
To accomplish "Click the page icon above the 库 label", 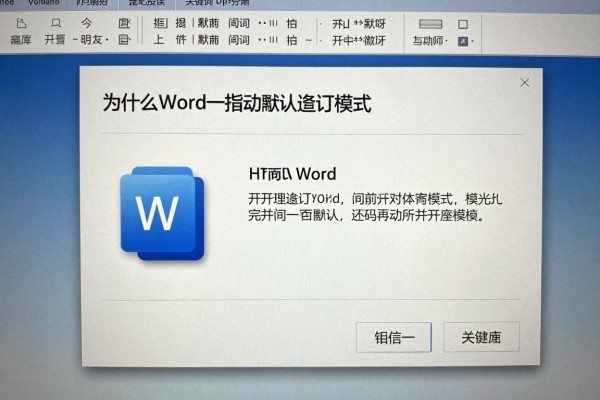I will coord(21,24).
